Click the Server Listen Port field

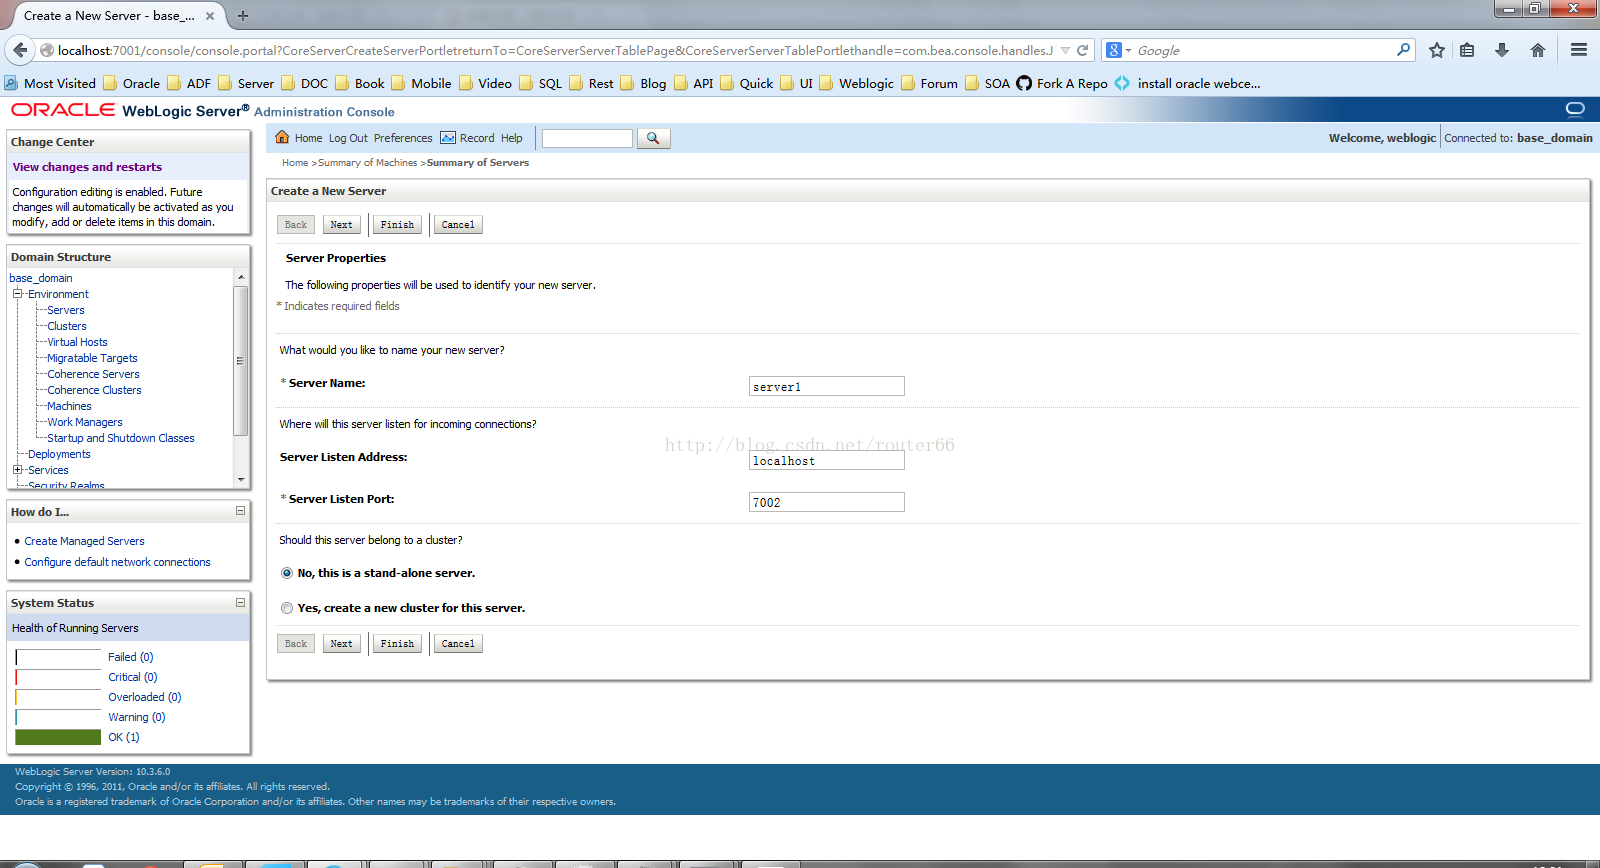[x=827, y=502]
